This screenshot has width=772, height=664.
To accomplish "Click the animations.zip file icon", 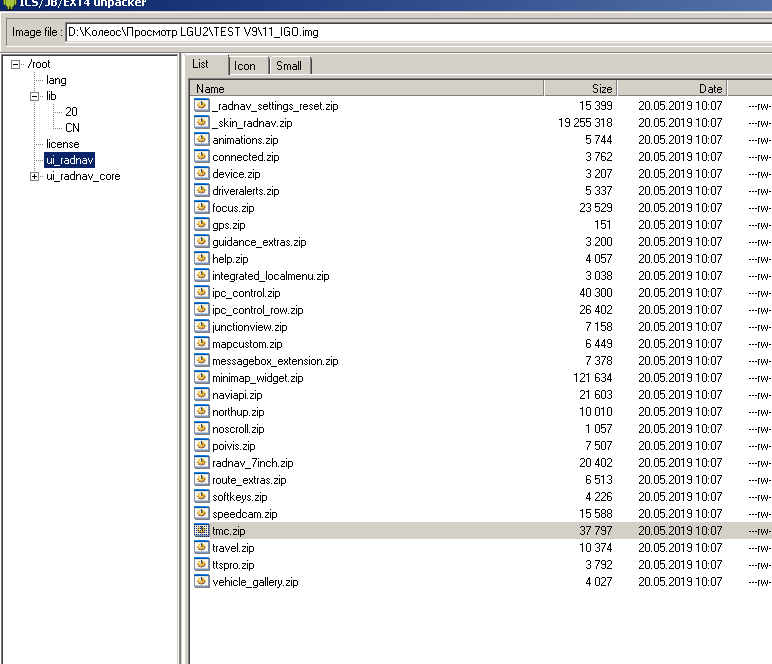I will (201, 139).
